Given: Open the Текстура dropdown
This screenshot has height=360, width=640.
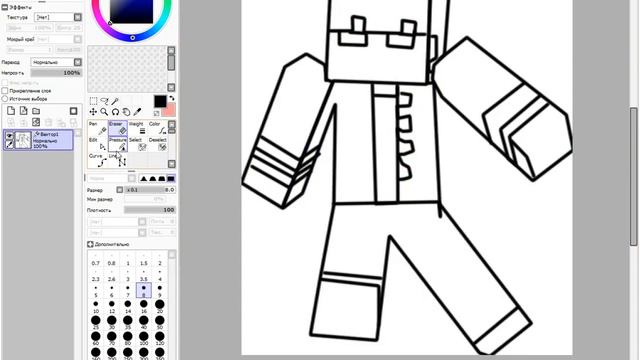Looking at the screenshot, I should tap(78, 17).
